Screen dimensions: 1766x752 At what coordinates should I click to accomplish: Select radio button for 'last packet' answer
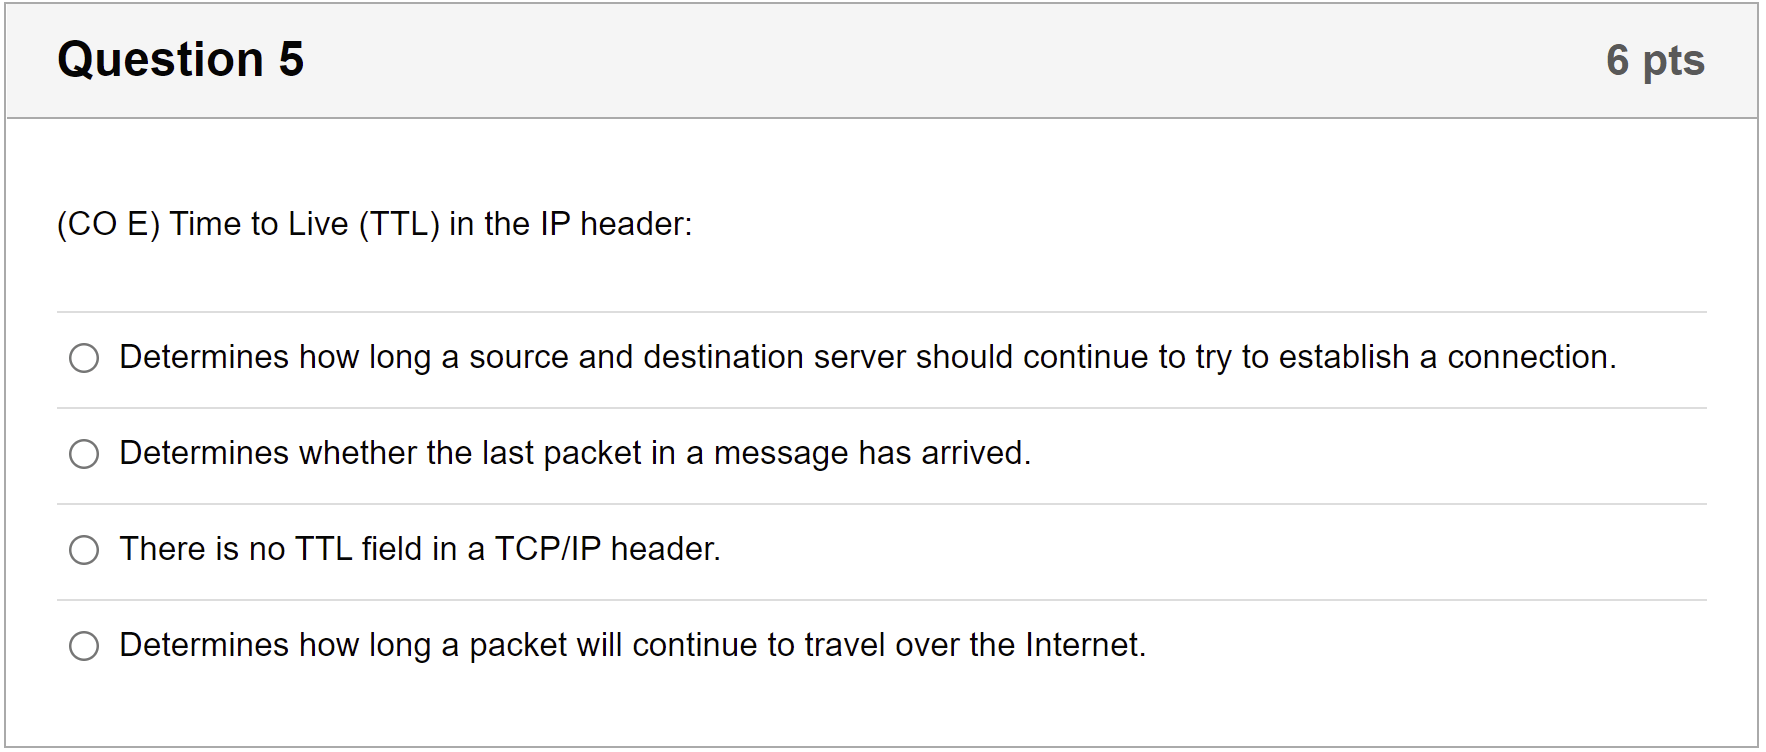click(84, 454)
